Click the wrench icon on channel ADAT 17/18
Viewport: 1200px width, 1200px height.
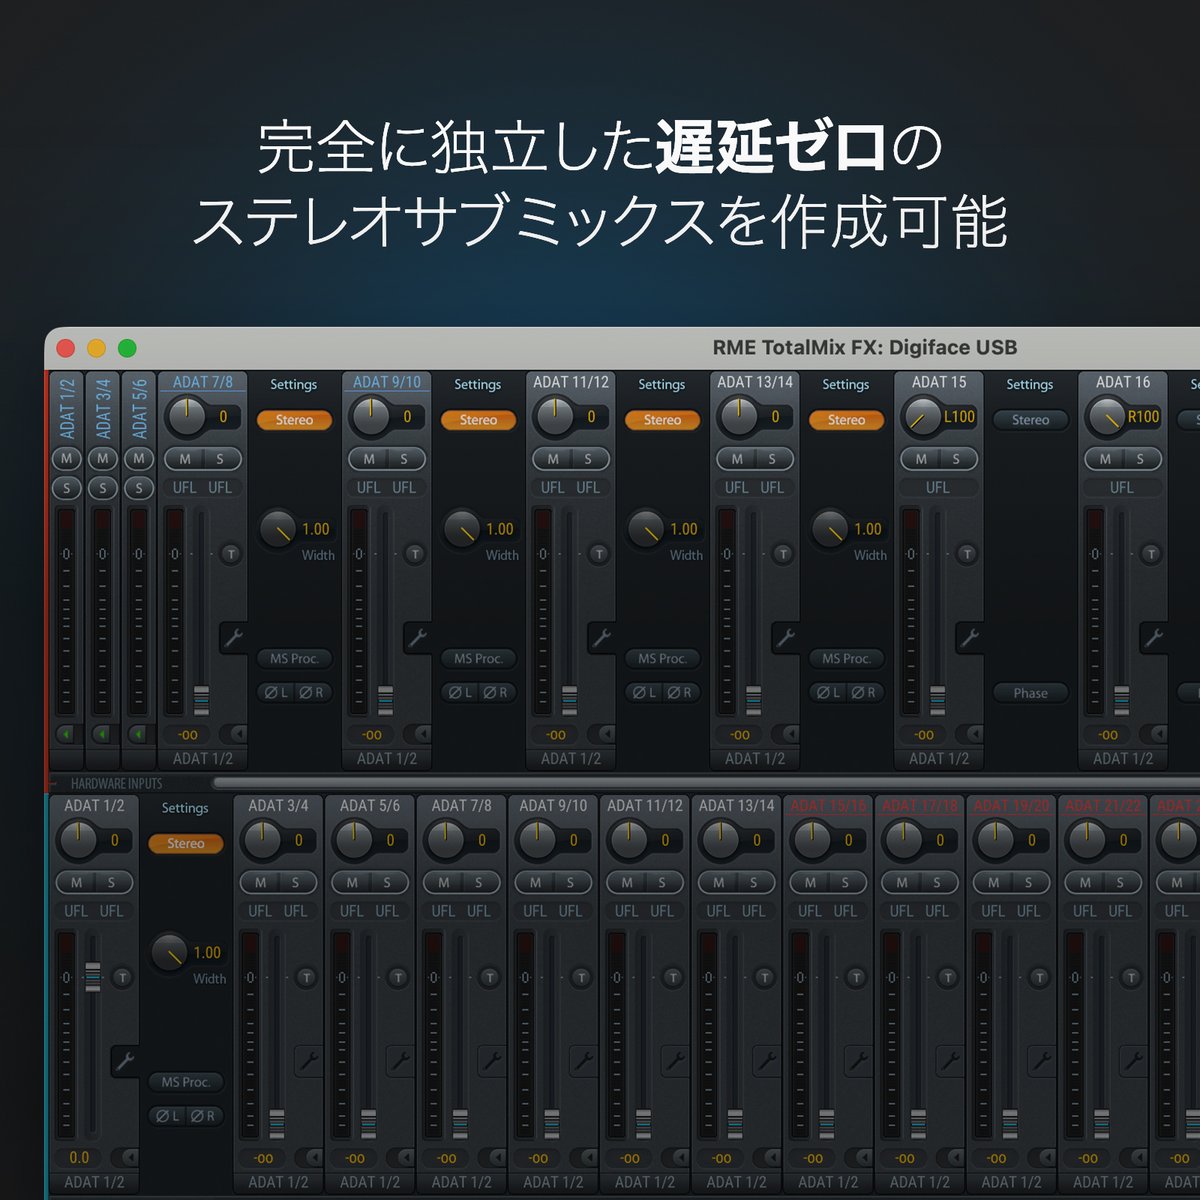[x=950, y=1061]
